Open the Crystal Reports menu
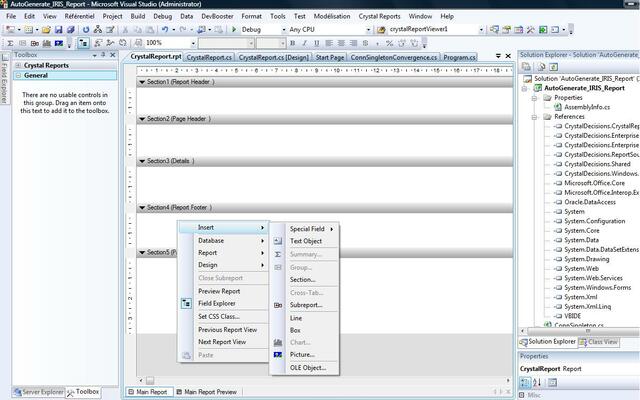The image size is (640, 400). click(379, 16)
